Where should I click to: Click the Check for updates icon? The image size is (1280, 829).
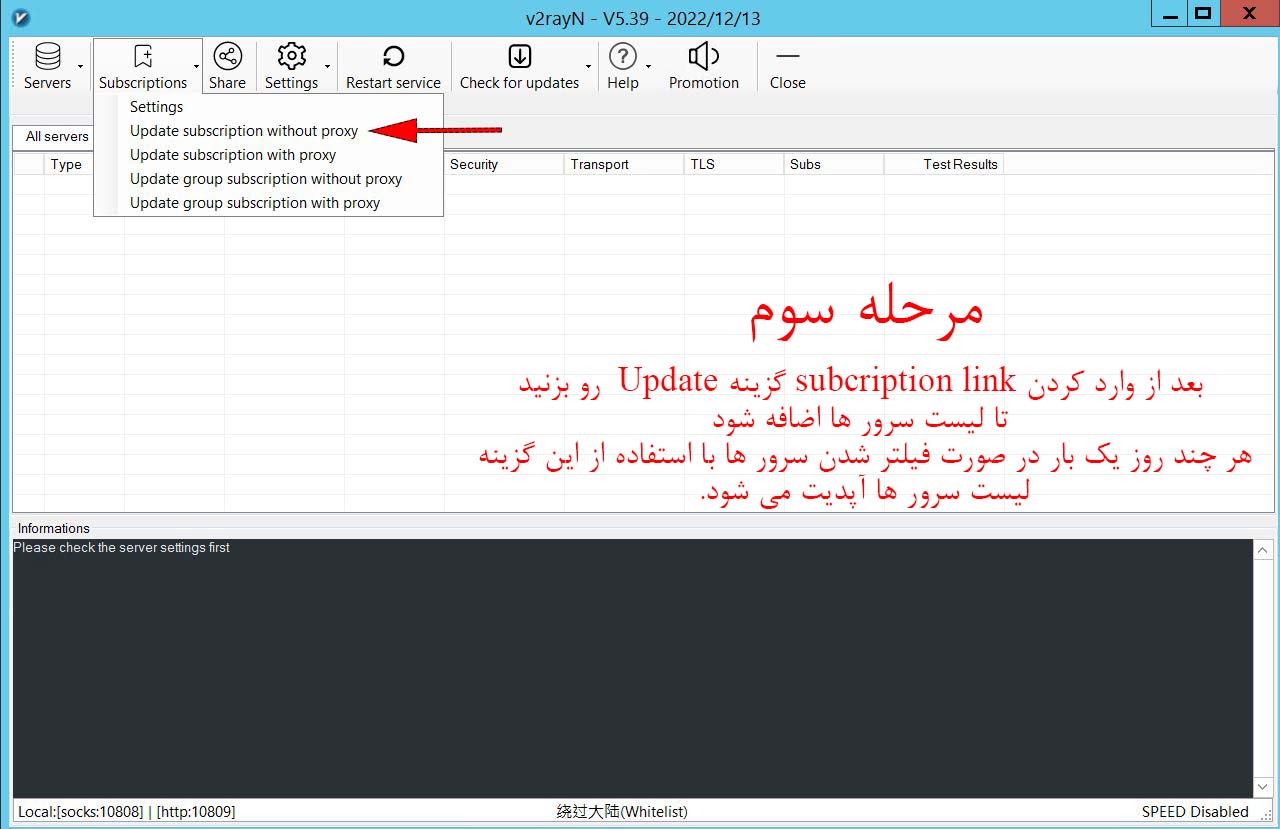(519, 56)
